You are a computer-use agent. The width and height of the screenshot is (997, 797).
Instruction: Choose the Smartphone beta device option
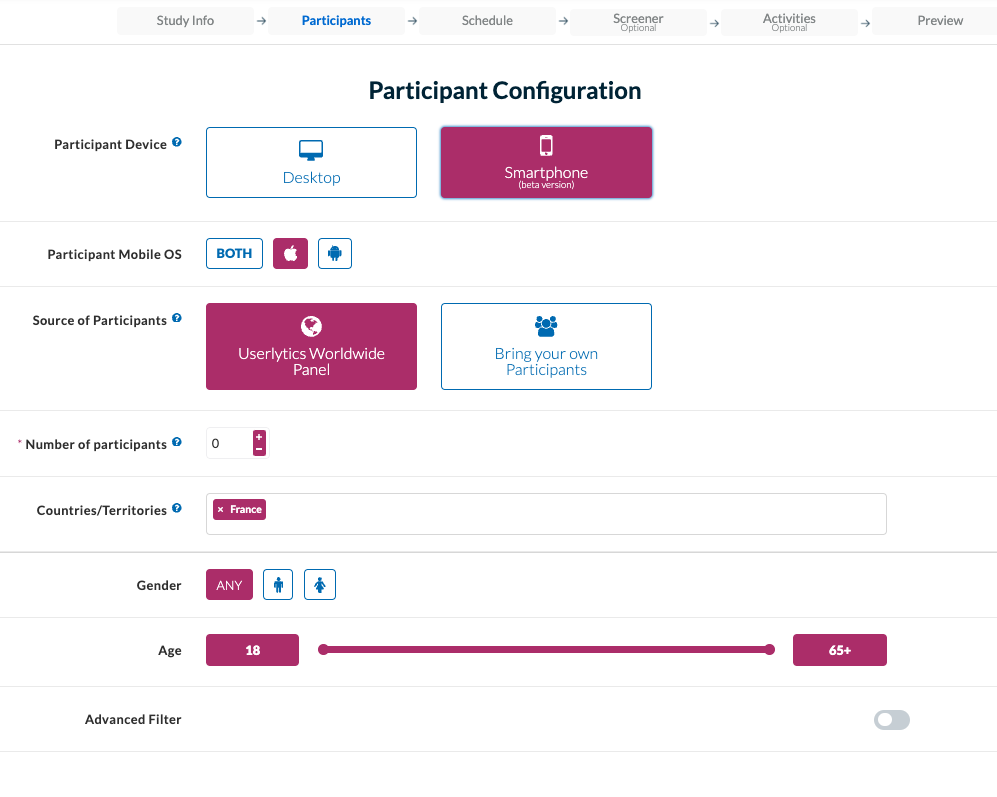tap(546, 162)
